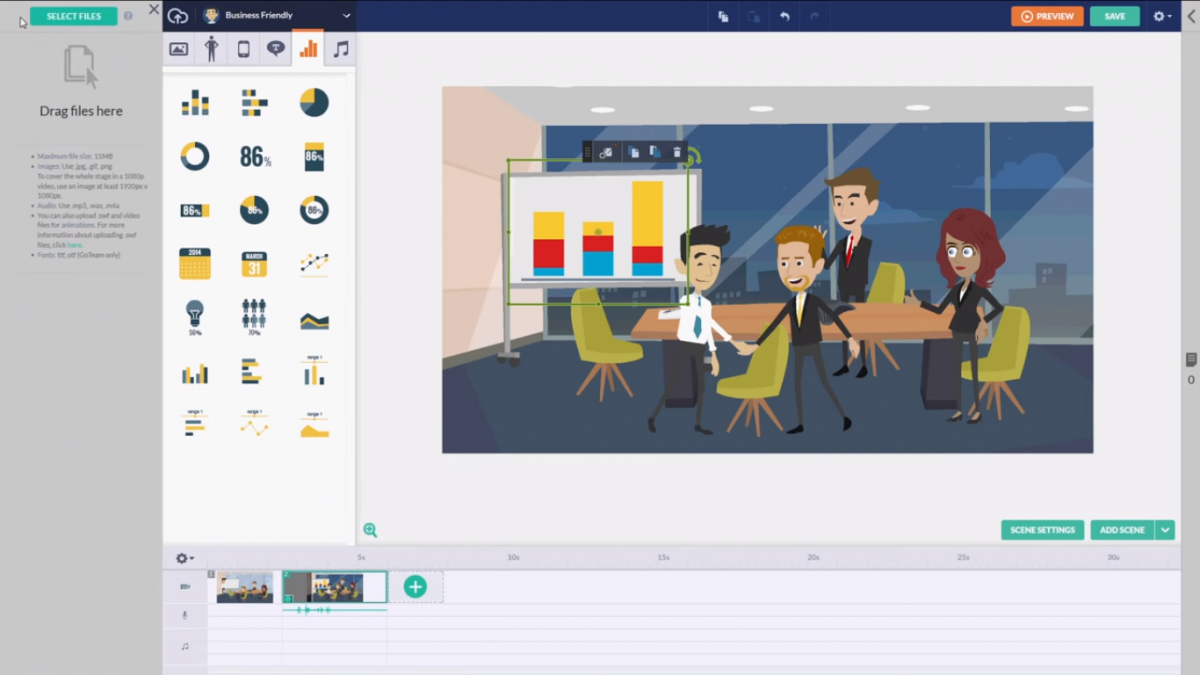The width and height of the screenshot is (1200, 675).
Task: Select the first scene thumbnail in timeline
Action: [x=243, y=588]
